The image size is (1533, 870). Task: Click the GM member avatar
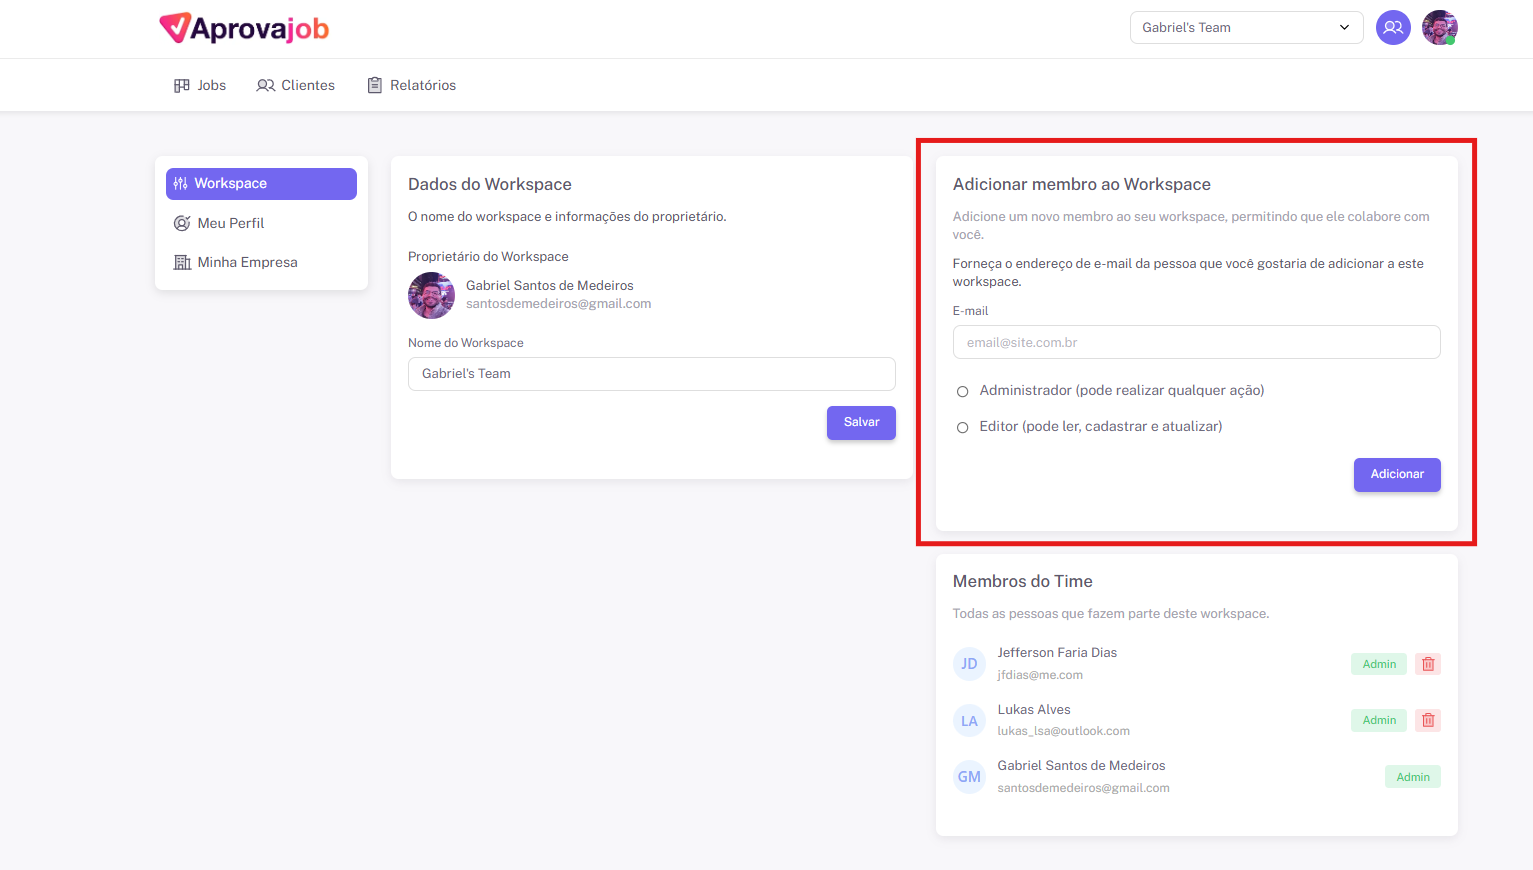(969, 777)
